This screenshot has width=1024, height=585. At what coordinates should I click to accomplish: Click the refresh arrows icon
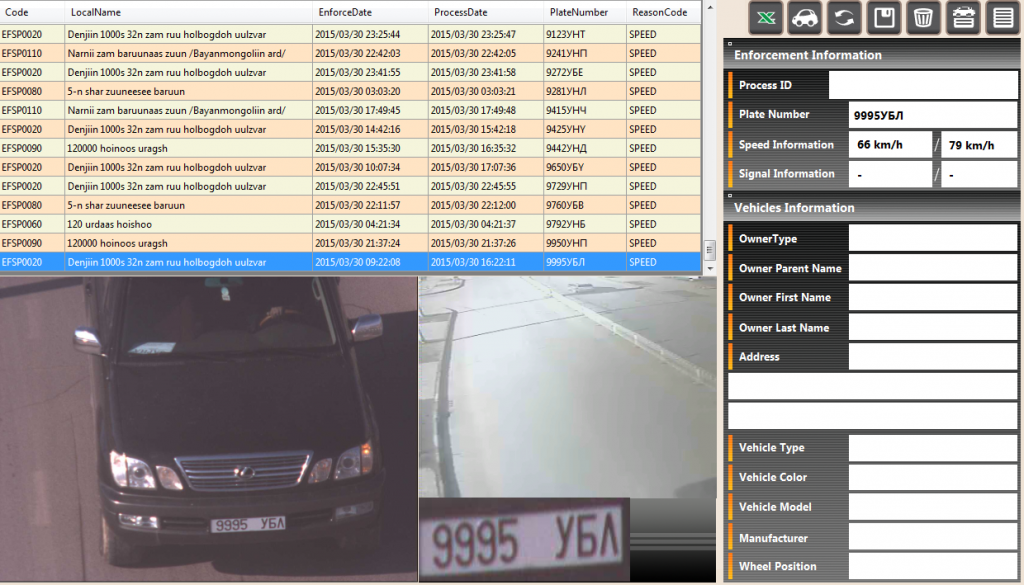coord(845,18)
